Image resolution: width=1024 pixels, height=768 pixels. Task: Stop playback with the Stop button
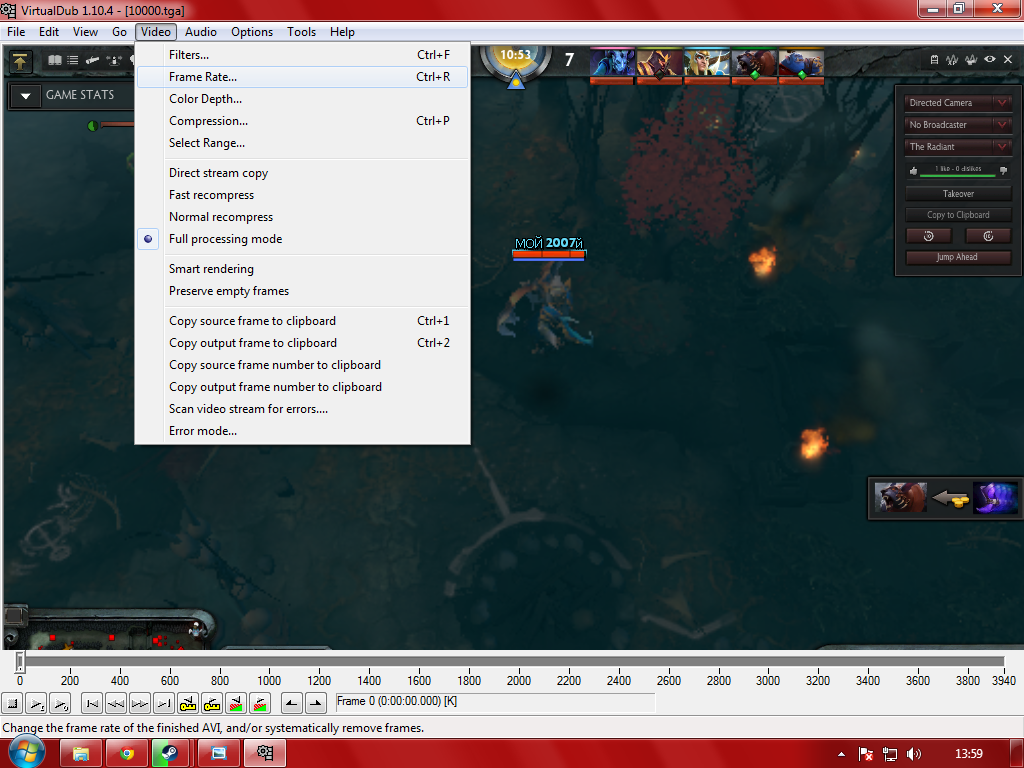11,703
